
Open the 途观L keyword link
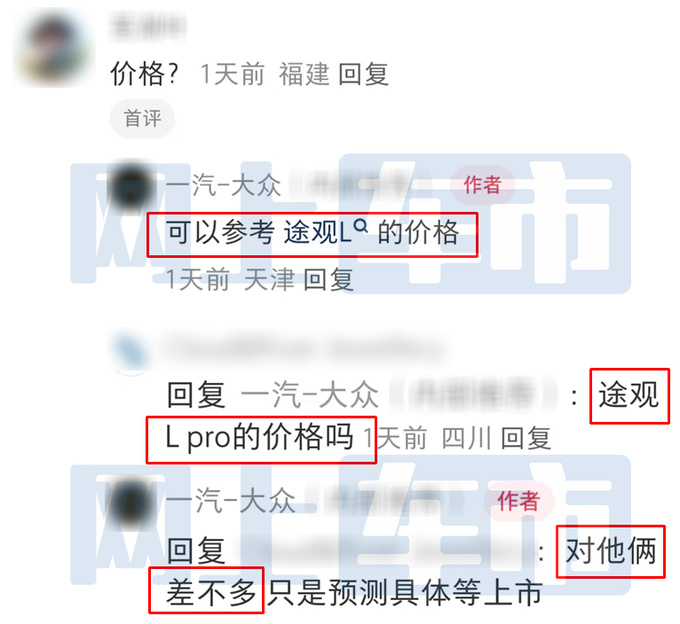(317, 233)
